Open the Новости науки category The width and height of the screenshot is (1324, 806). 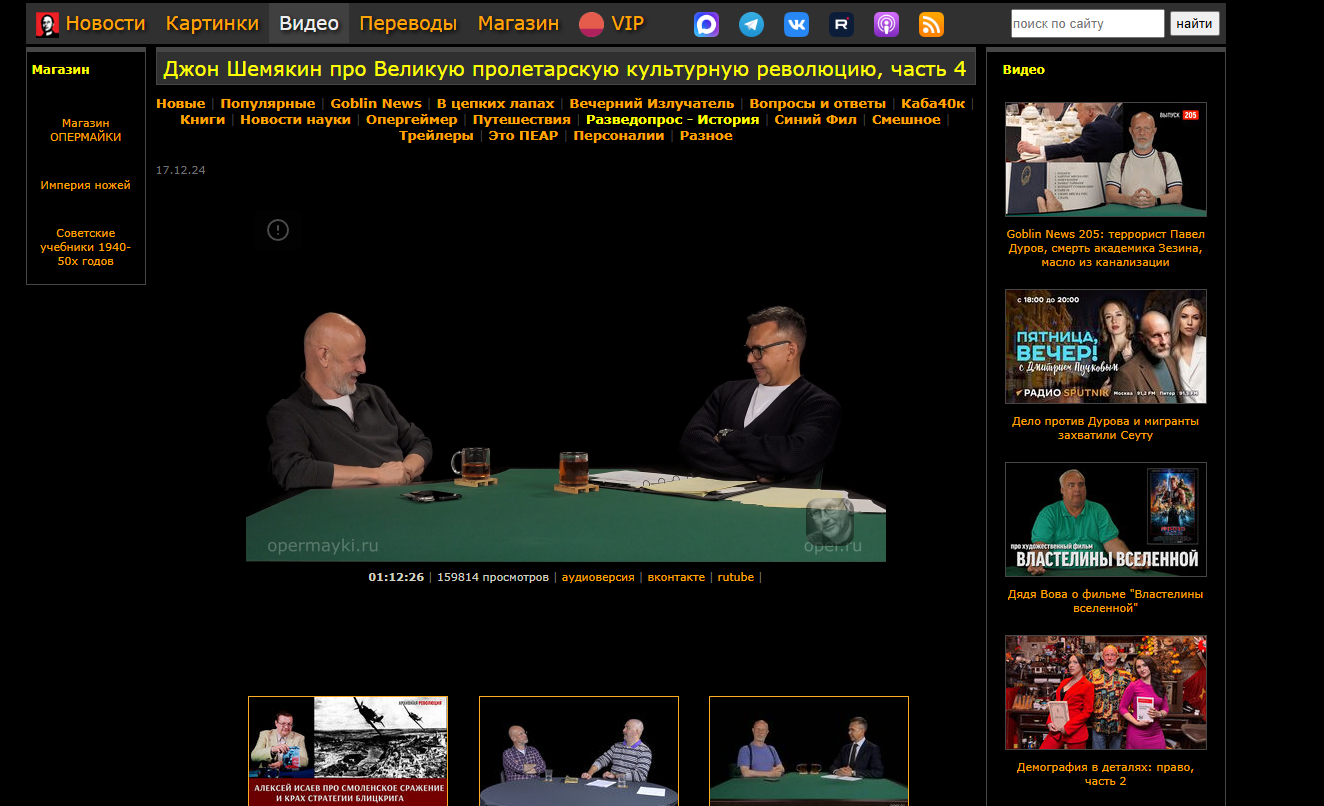point(295,120)
